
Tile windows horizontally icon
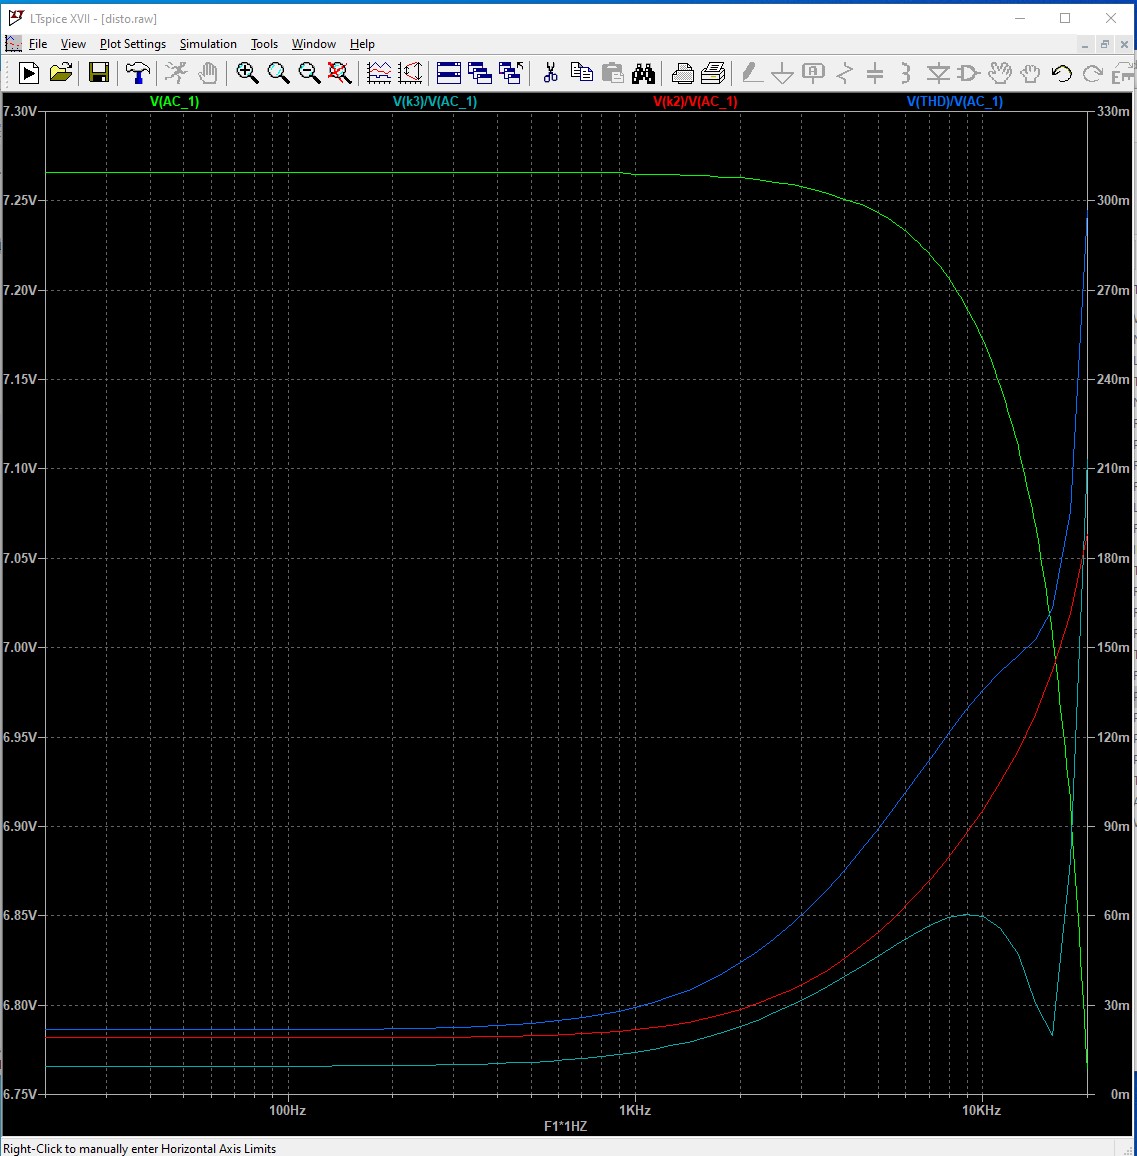click(x=449, y=72)
